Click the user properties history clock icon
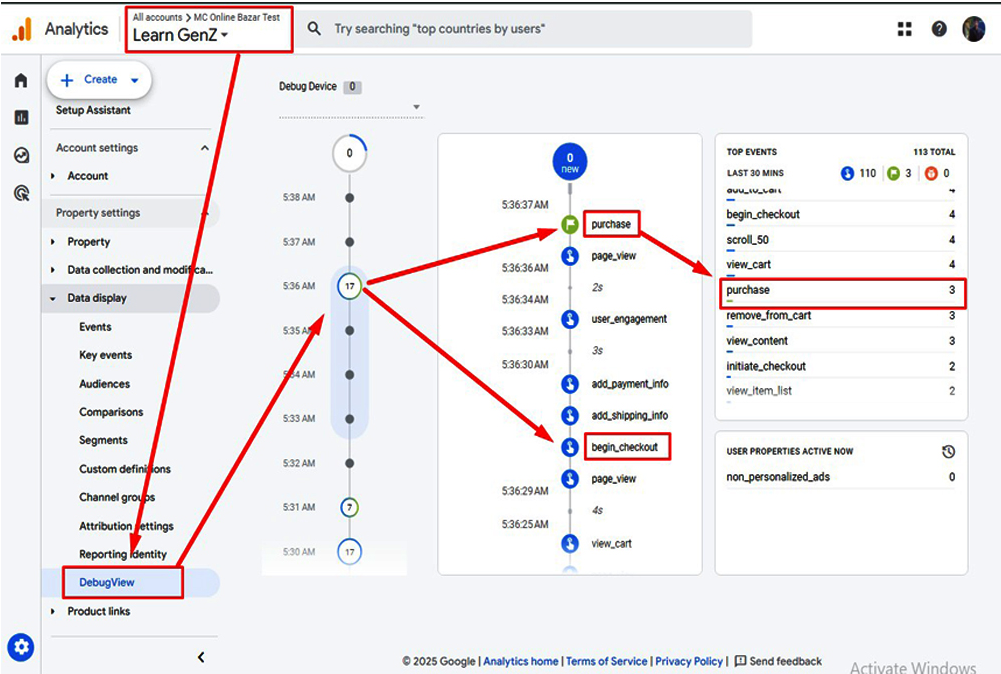The width and height of the screenshot is (1001, 674). click(x=948, y=451)
